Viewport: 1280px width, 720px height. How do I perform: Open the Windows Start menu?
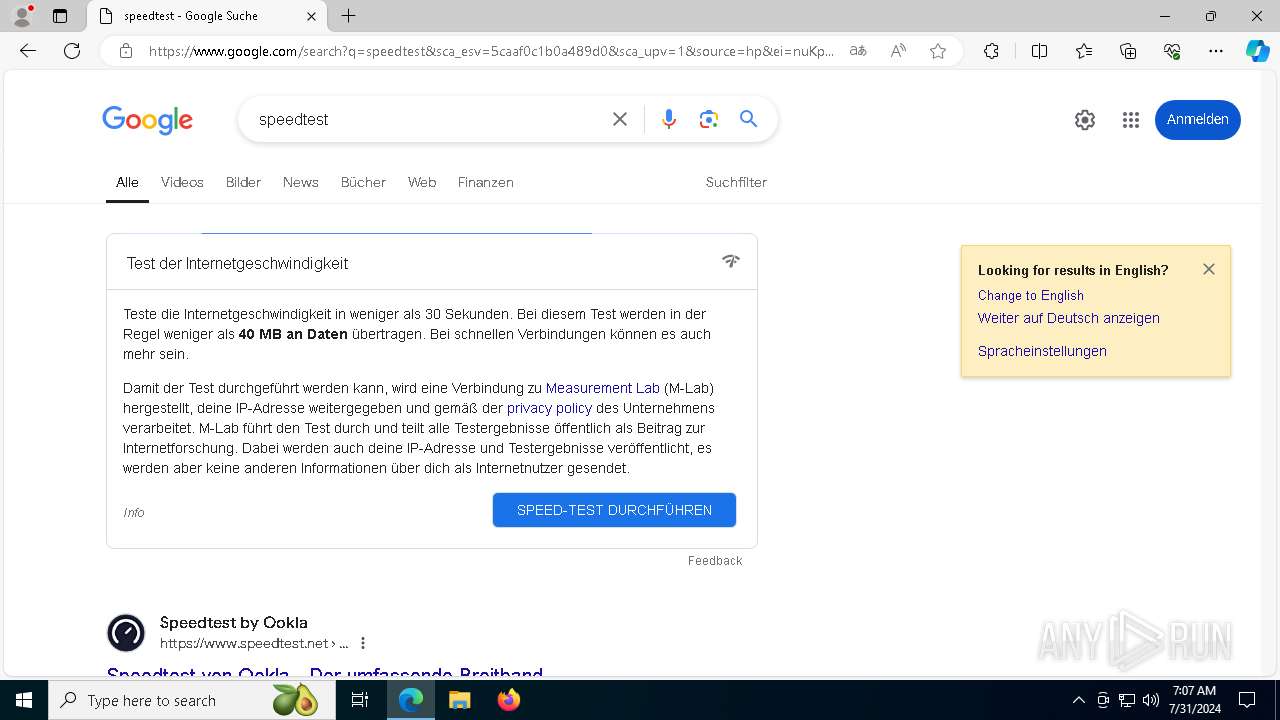tap(24, 700)
